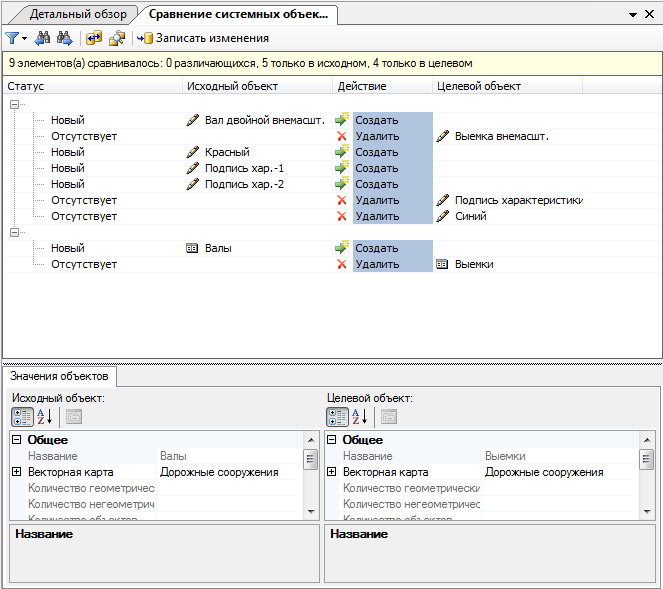
Task: Select the Значения объектов tab
Action: 59,376
